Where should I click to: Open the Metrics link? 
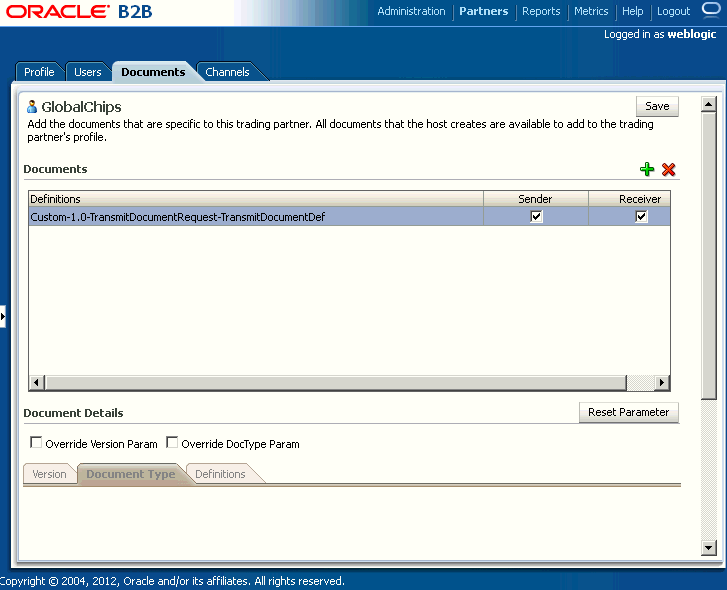pyautogui.click(x=591, y=11)
